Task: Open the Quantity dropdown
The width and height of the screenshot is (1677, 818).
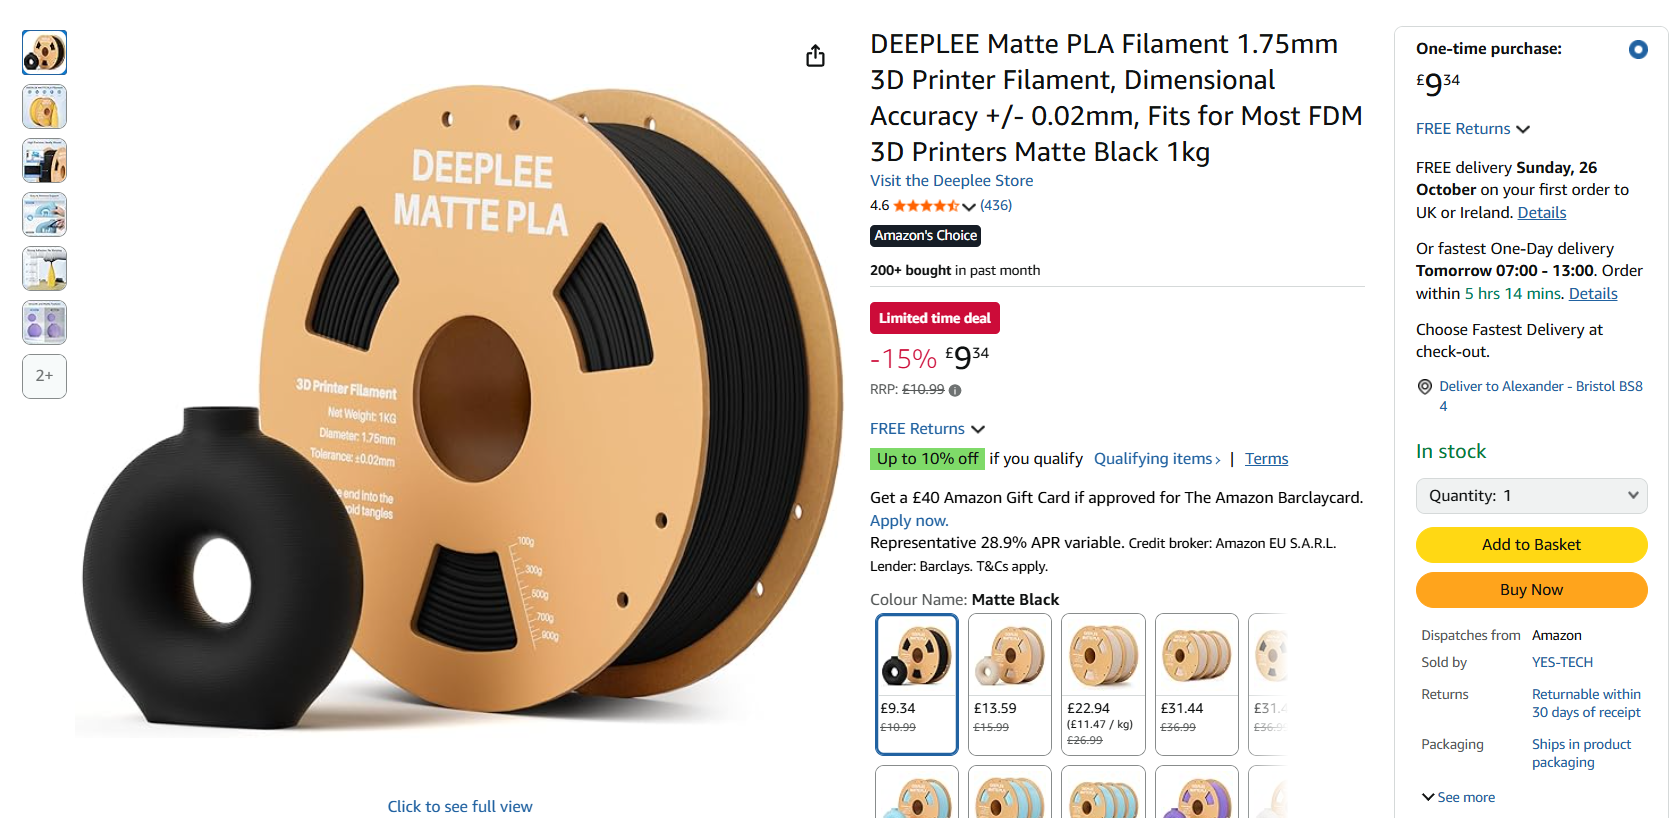Action: click(1531, 496)
